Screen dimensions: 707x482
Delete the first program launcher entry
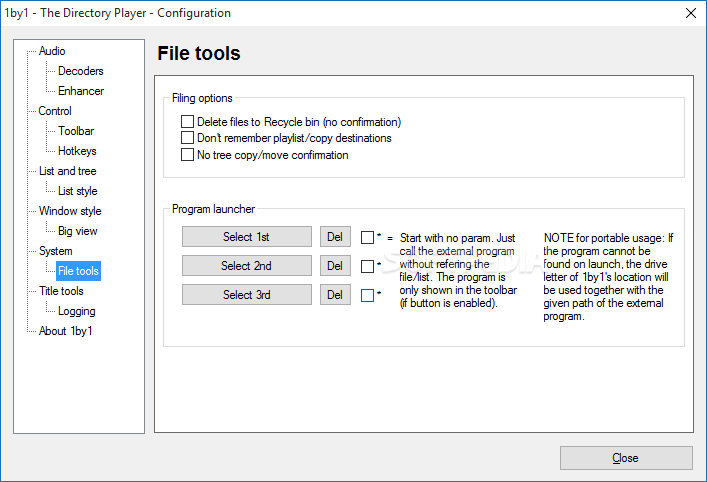pos(335,237)
